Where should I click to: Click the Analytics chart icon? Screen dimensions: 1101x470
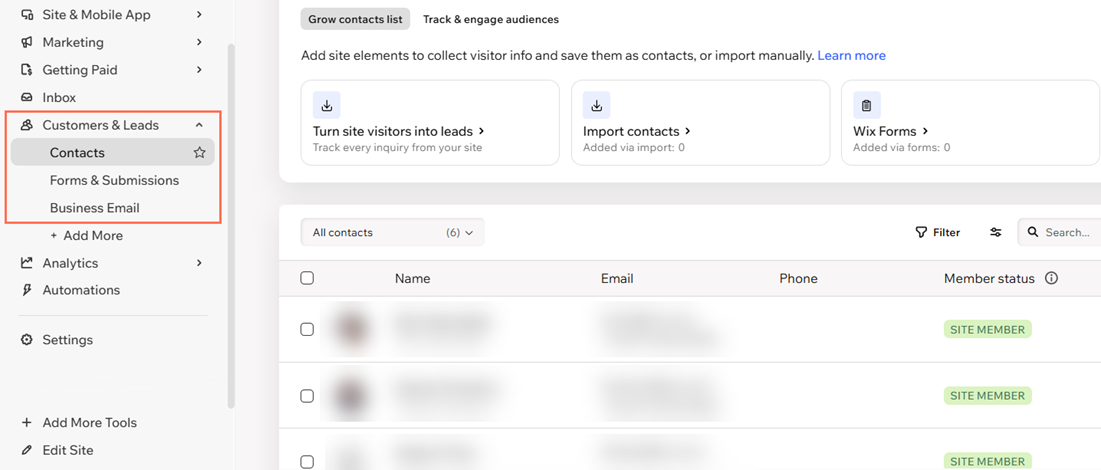pos(27,263)
